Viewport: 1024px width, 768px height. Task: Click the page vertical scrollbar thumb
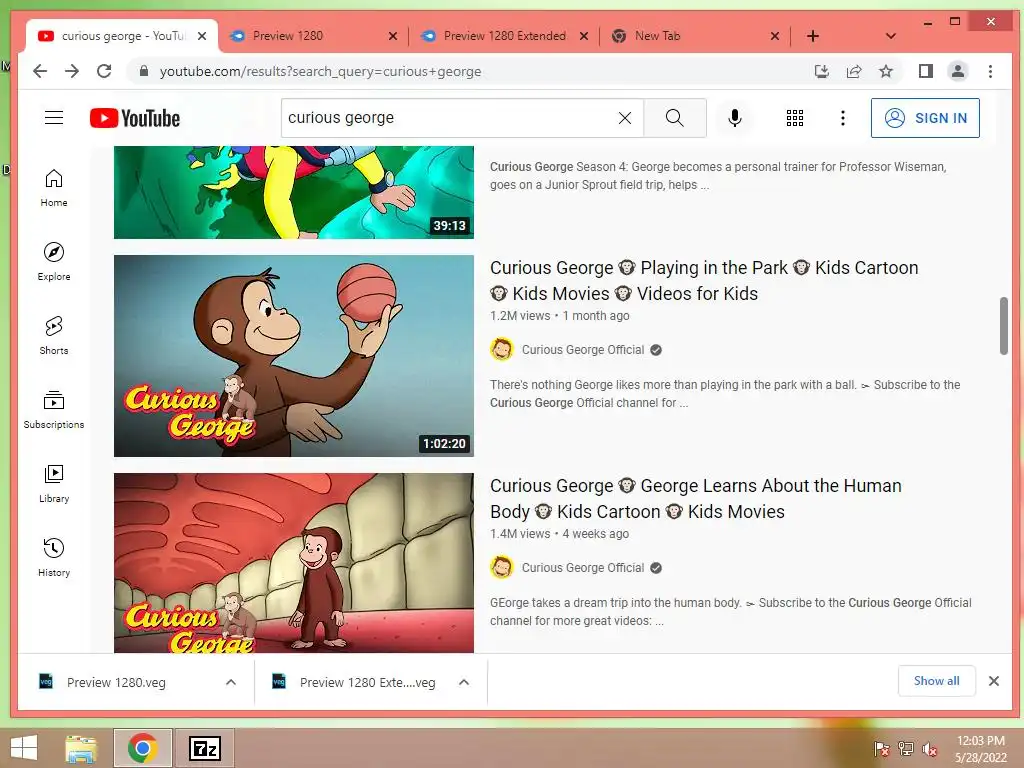coord(1004,326)
